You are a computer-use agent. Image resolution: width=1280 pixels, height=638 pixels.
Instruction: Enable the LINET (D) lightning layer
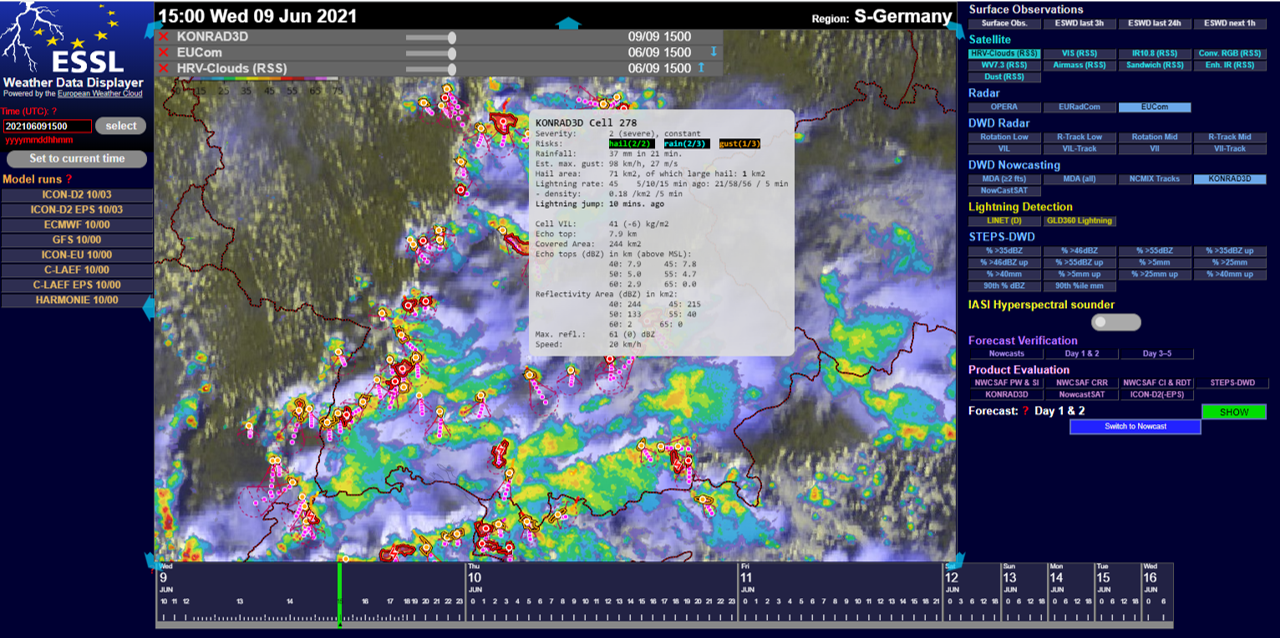[1004, 221]
